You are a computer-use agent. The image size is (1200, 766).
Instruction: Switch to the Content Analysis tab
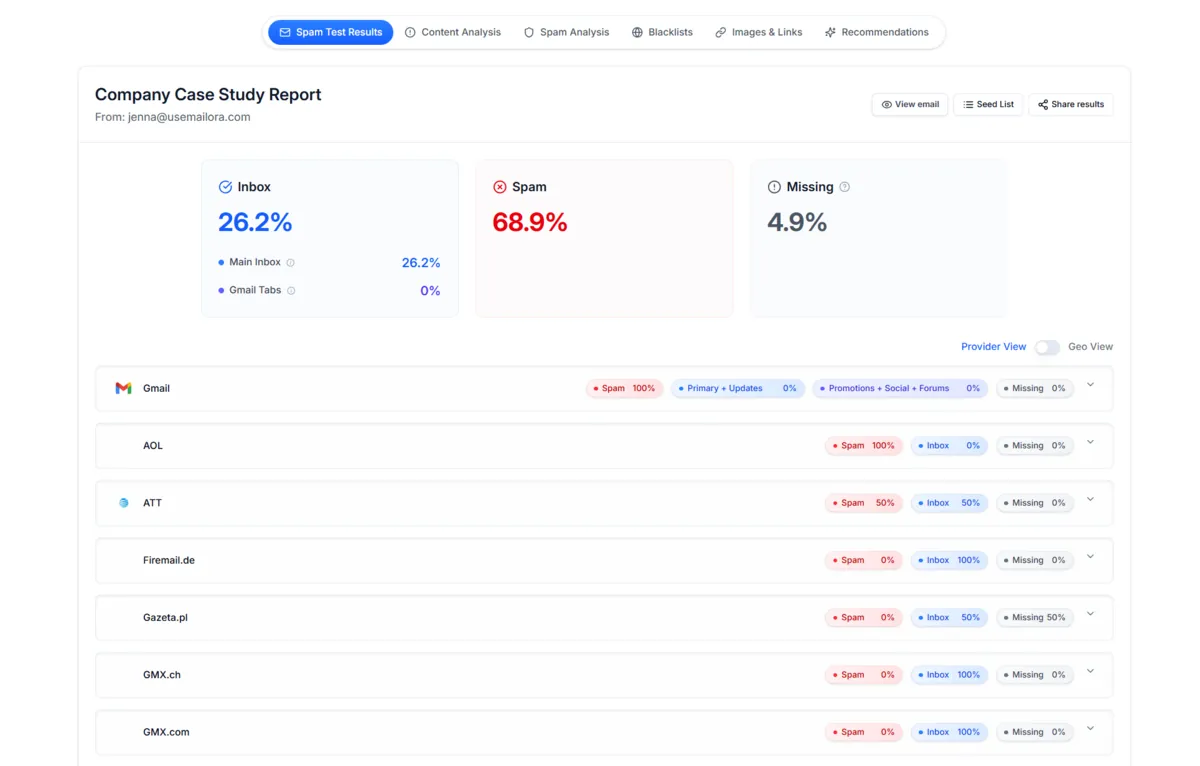click(453, 32)
